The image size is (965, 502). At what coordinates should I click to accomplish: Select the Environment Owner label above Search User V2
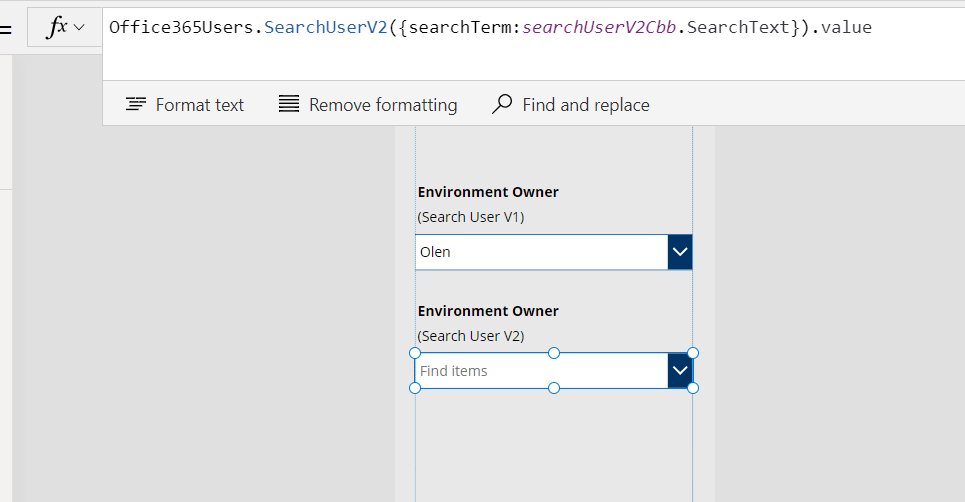coord(488,311)
